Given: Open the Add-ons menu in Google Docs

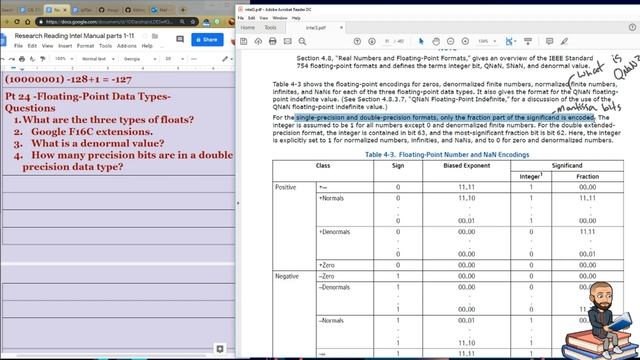Looking at the screenshot, I should pos(127,46).
